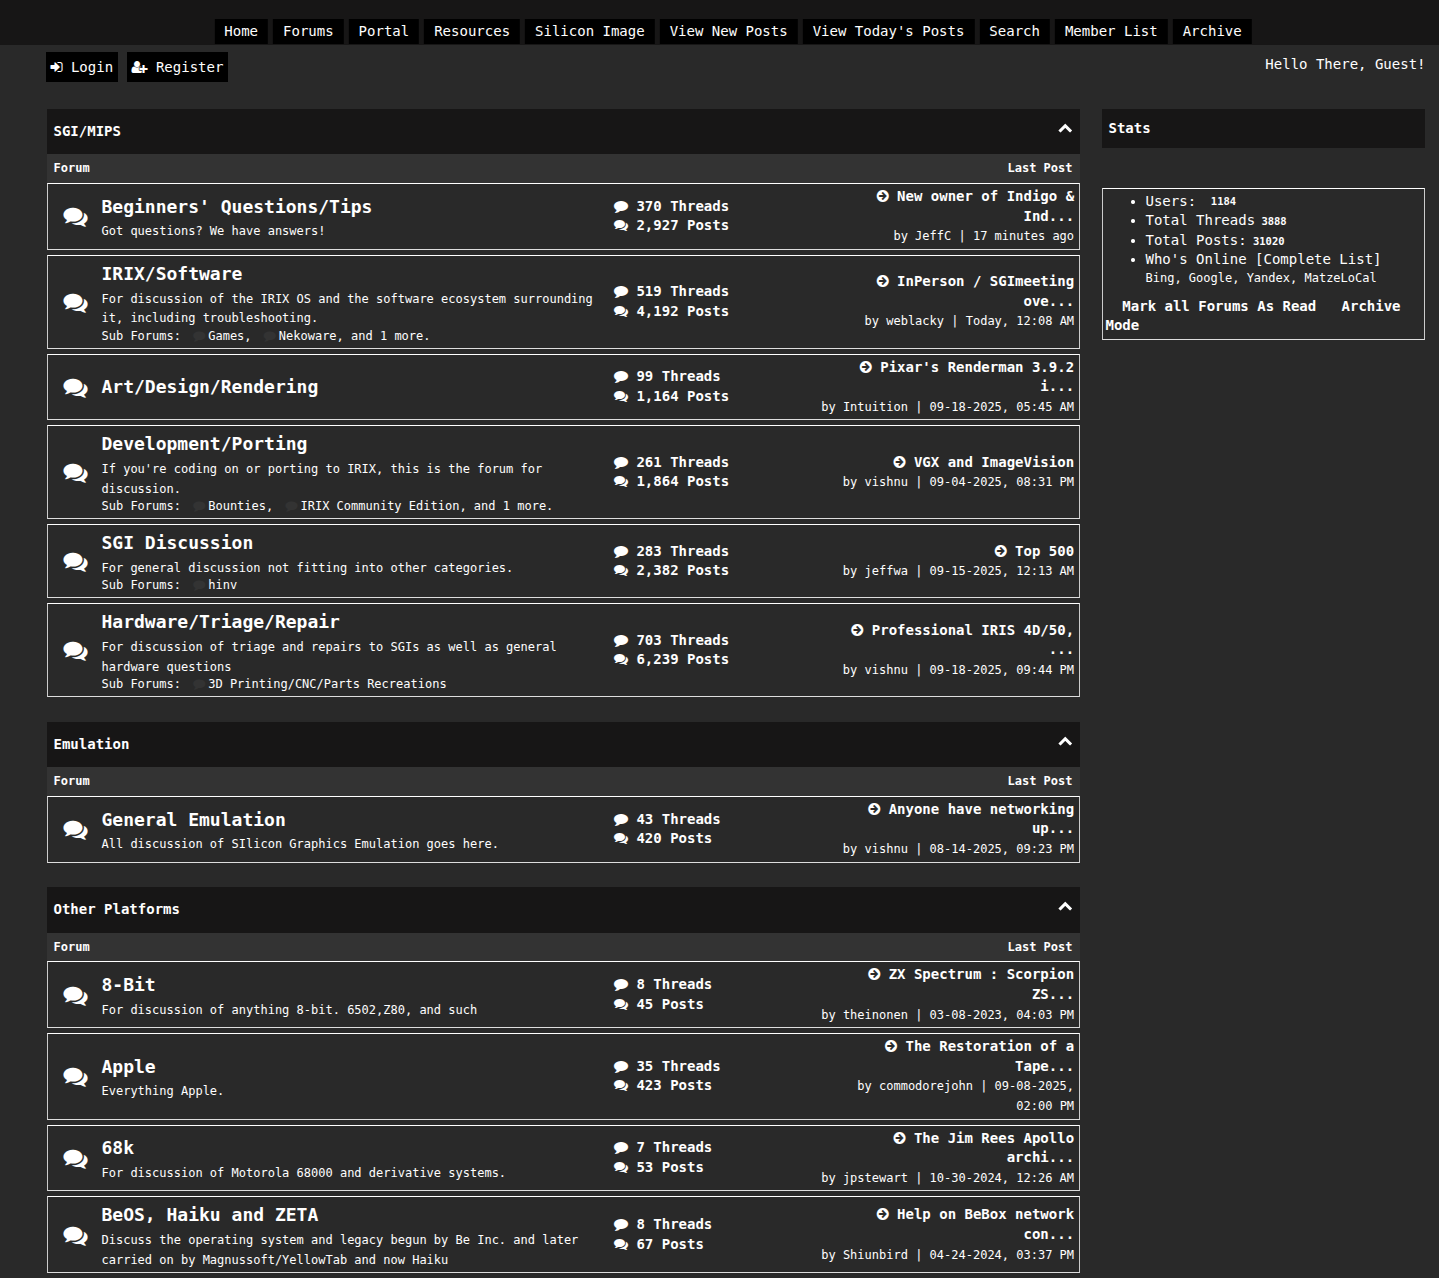Click the forum icon beside General Emulation
Viewport: 1439px width, 1278px height.
[75, 830]
